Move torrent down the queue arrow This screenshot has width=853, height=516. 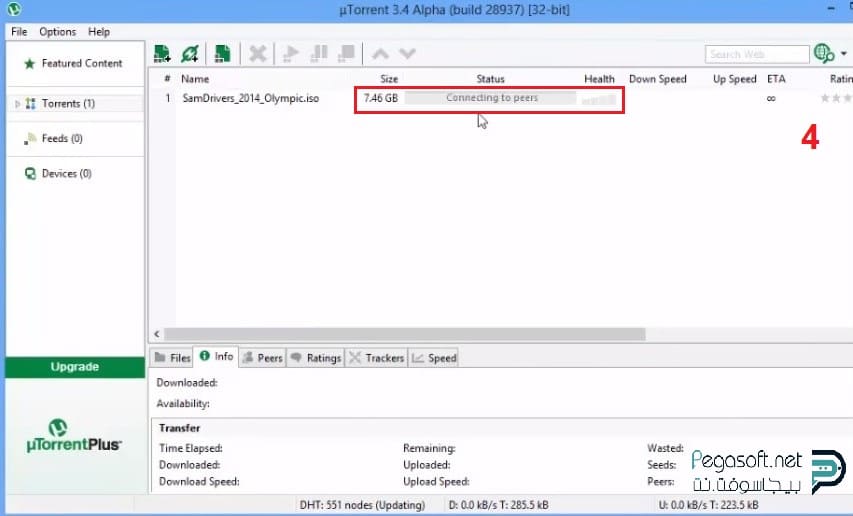(407, 54)
